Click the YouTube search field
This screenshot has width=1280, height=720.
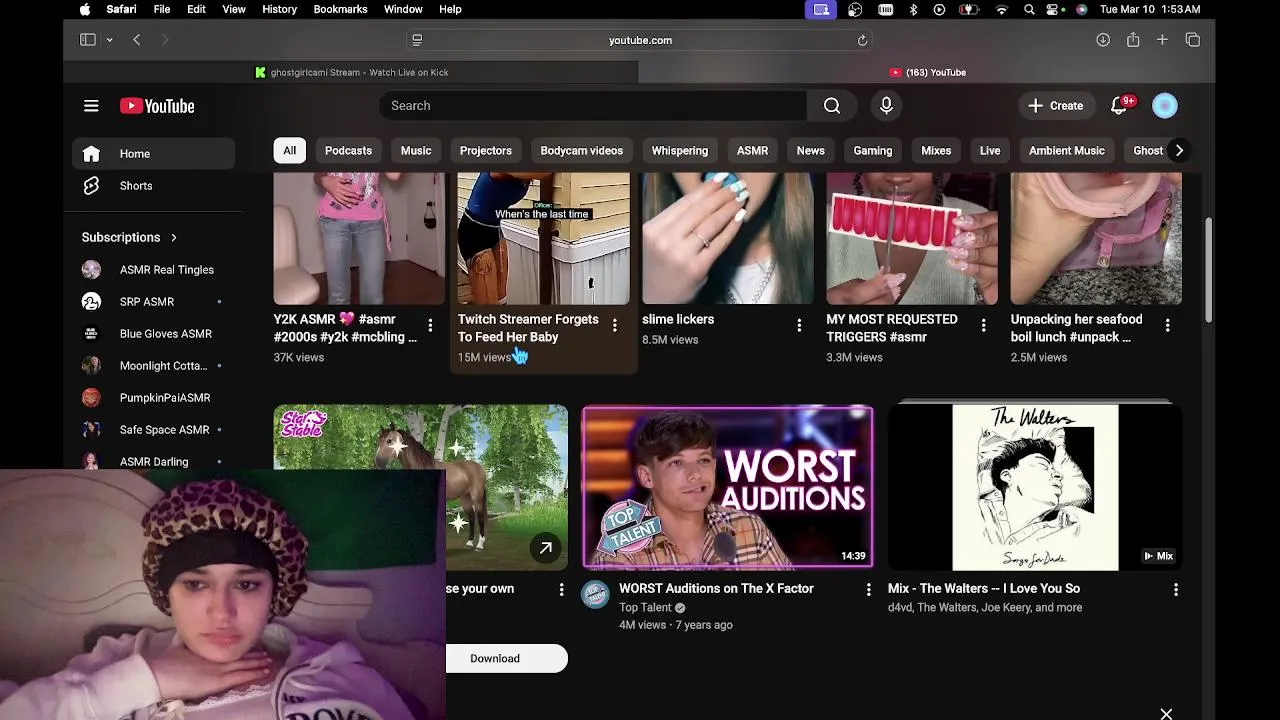click(593, 106)
